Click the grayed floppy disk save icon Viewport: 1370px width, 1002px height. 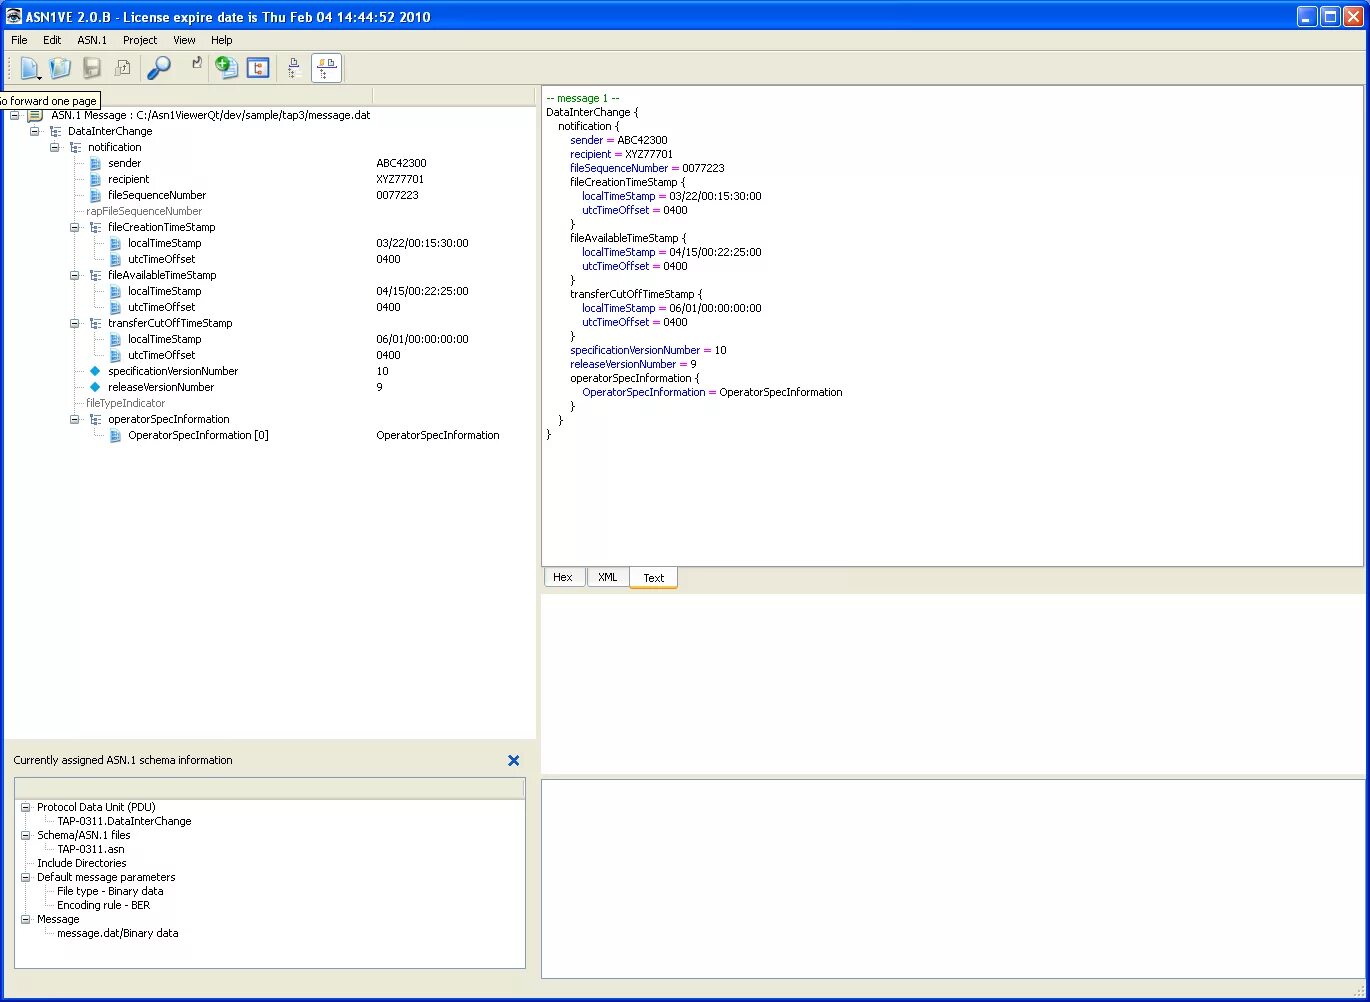pyautogui.click(x=92, y=68)
